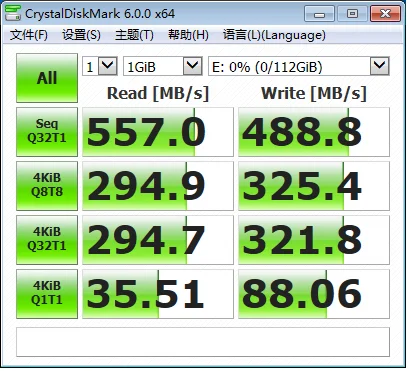Start the 4KiB Q32T1 test

pyautogui.click(x=47, y=240)
